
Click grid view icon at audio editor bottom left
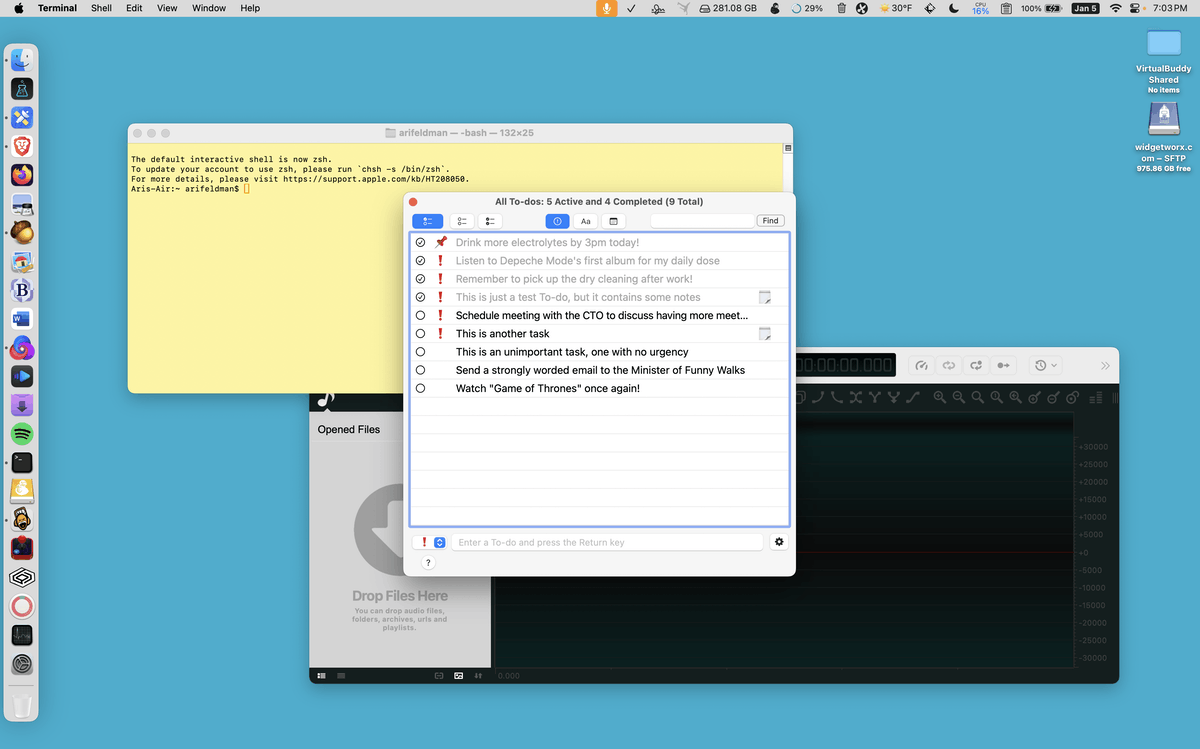pyautogui.click(x=322, y=676)
